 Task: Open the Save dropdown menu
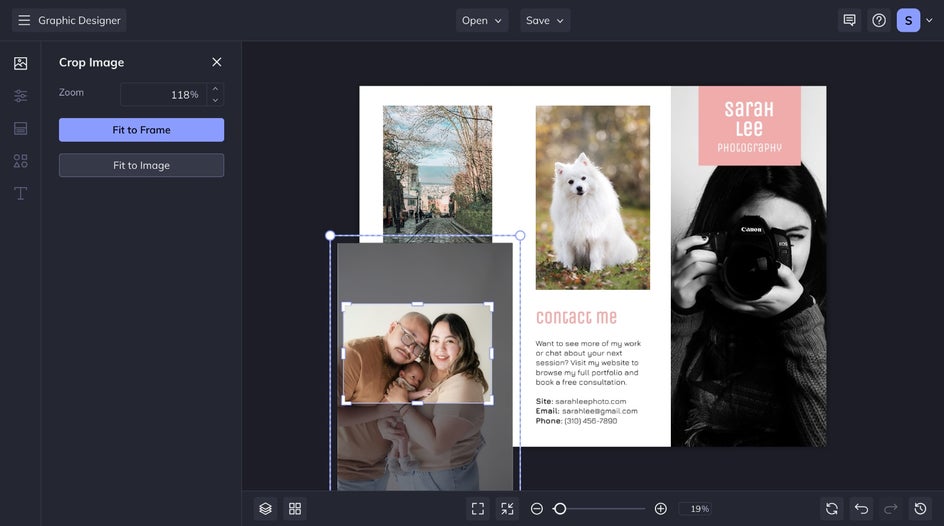[x=545, y=20]
